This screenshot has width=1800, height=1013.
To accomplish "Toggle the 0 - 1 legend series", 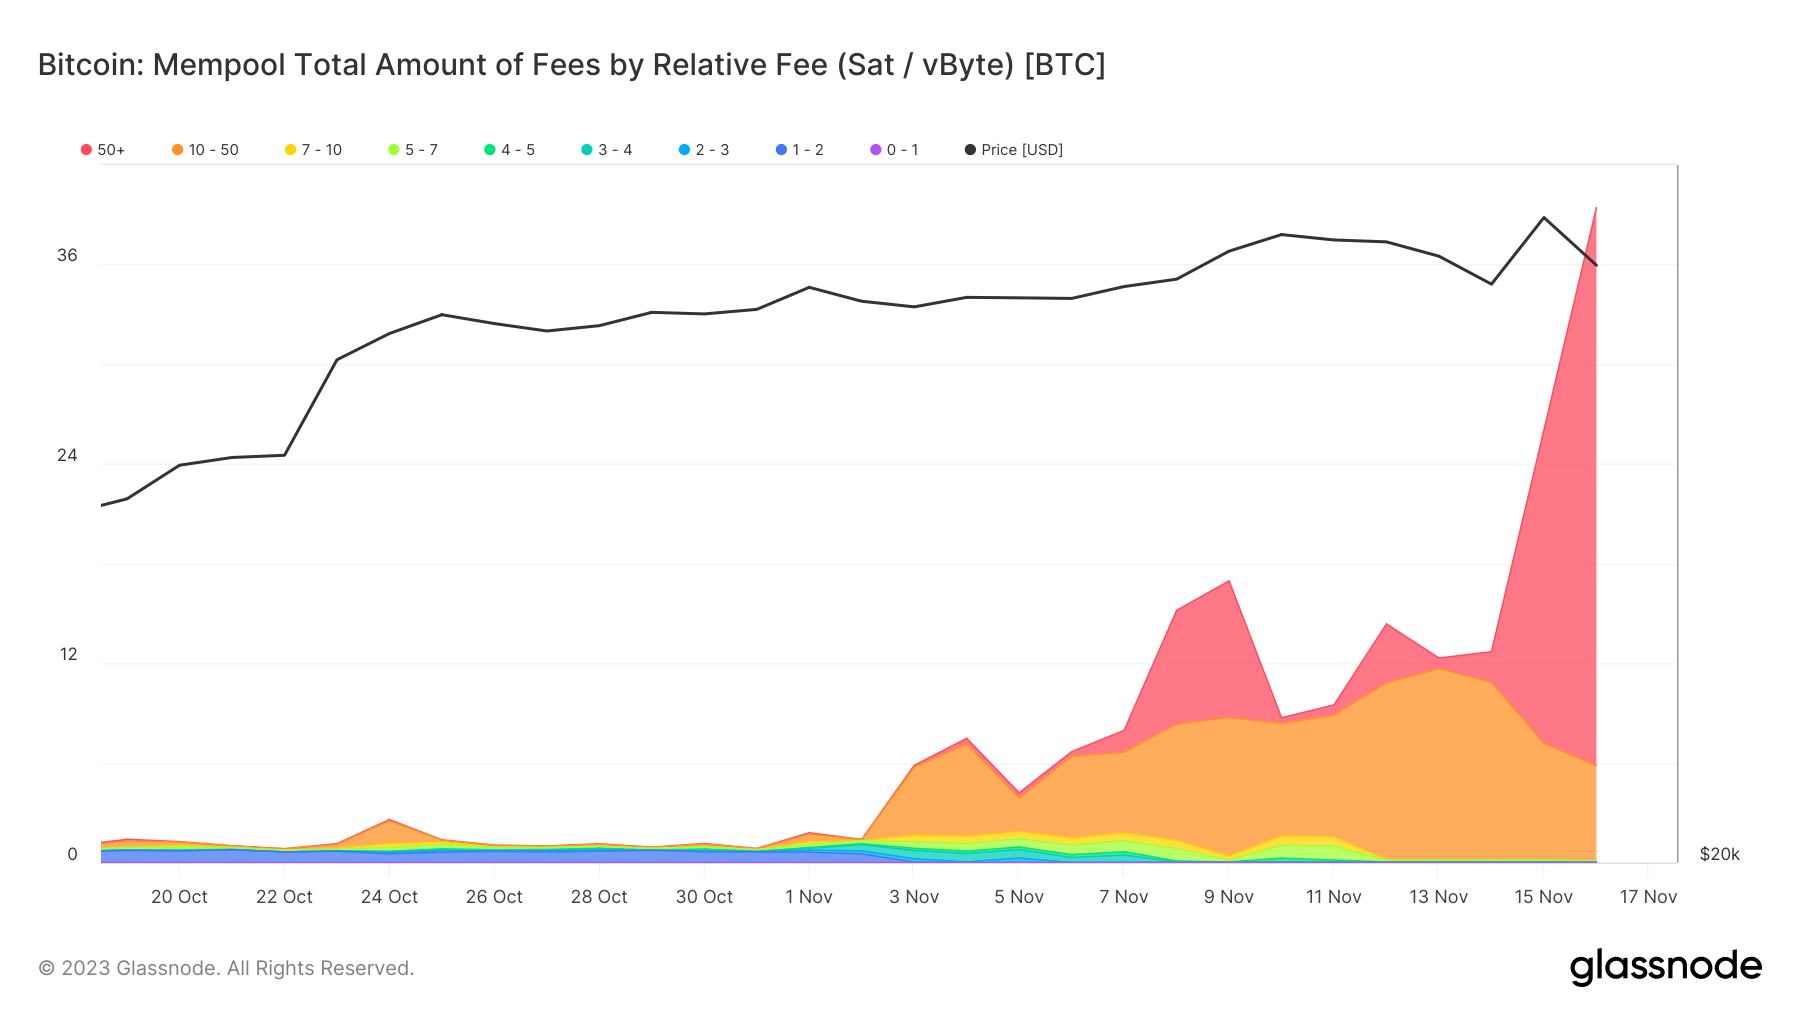I will (x=894, y=150).
